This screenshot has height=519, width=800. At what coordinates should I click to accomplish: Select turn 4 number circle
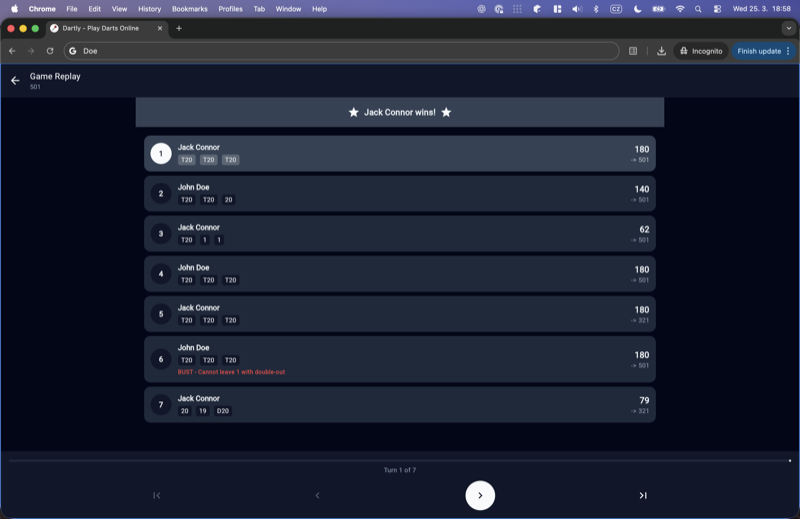click(161, 274)
